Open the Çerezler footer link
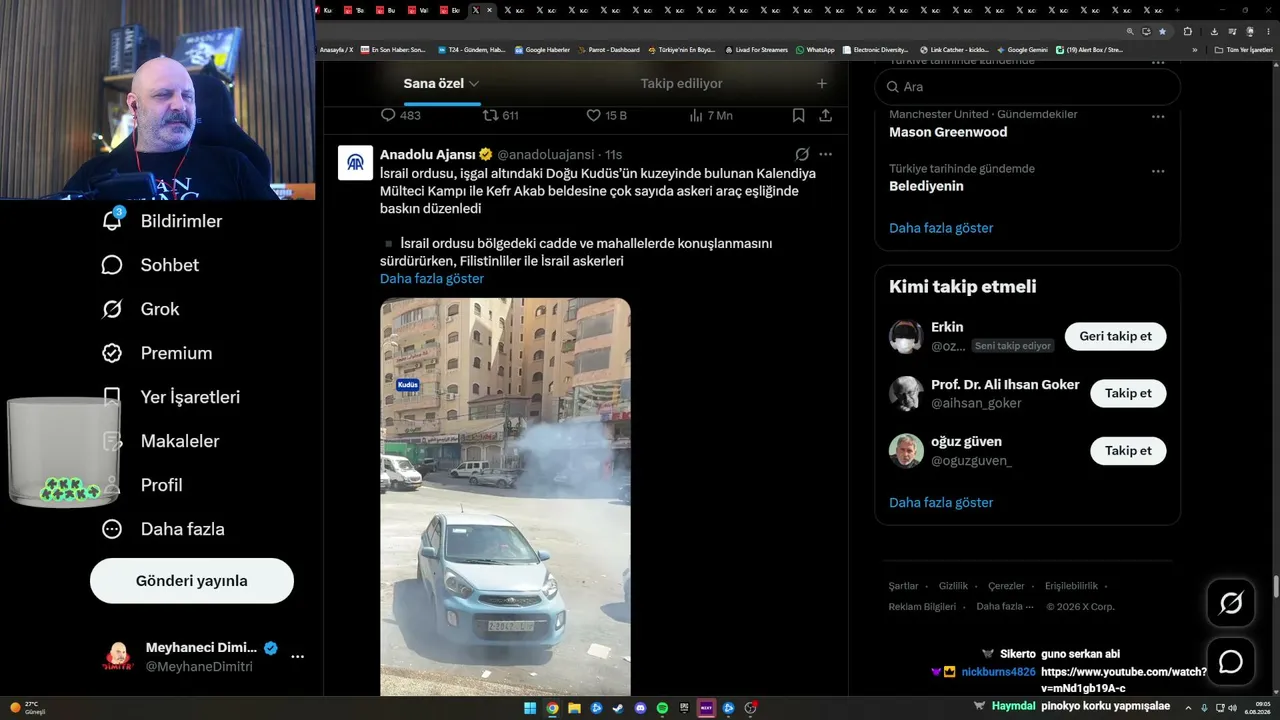Screen dimensions: 1280x720 point(1006,586)
